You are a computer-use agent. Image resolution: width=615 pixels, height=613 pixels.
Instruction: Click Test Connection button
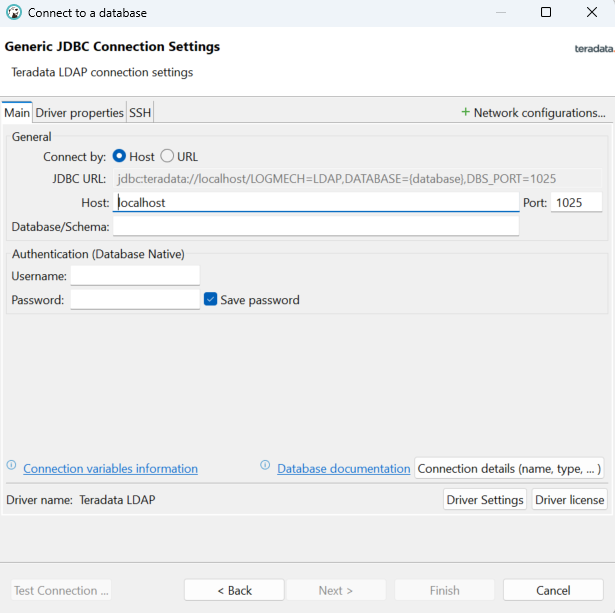coord(61,590)
